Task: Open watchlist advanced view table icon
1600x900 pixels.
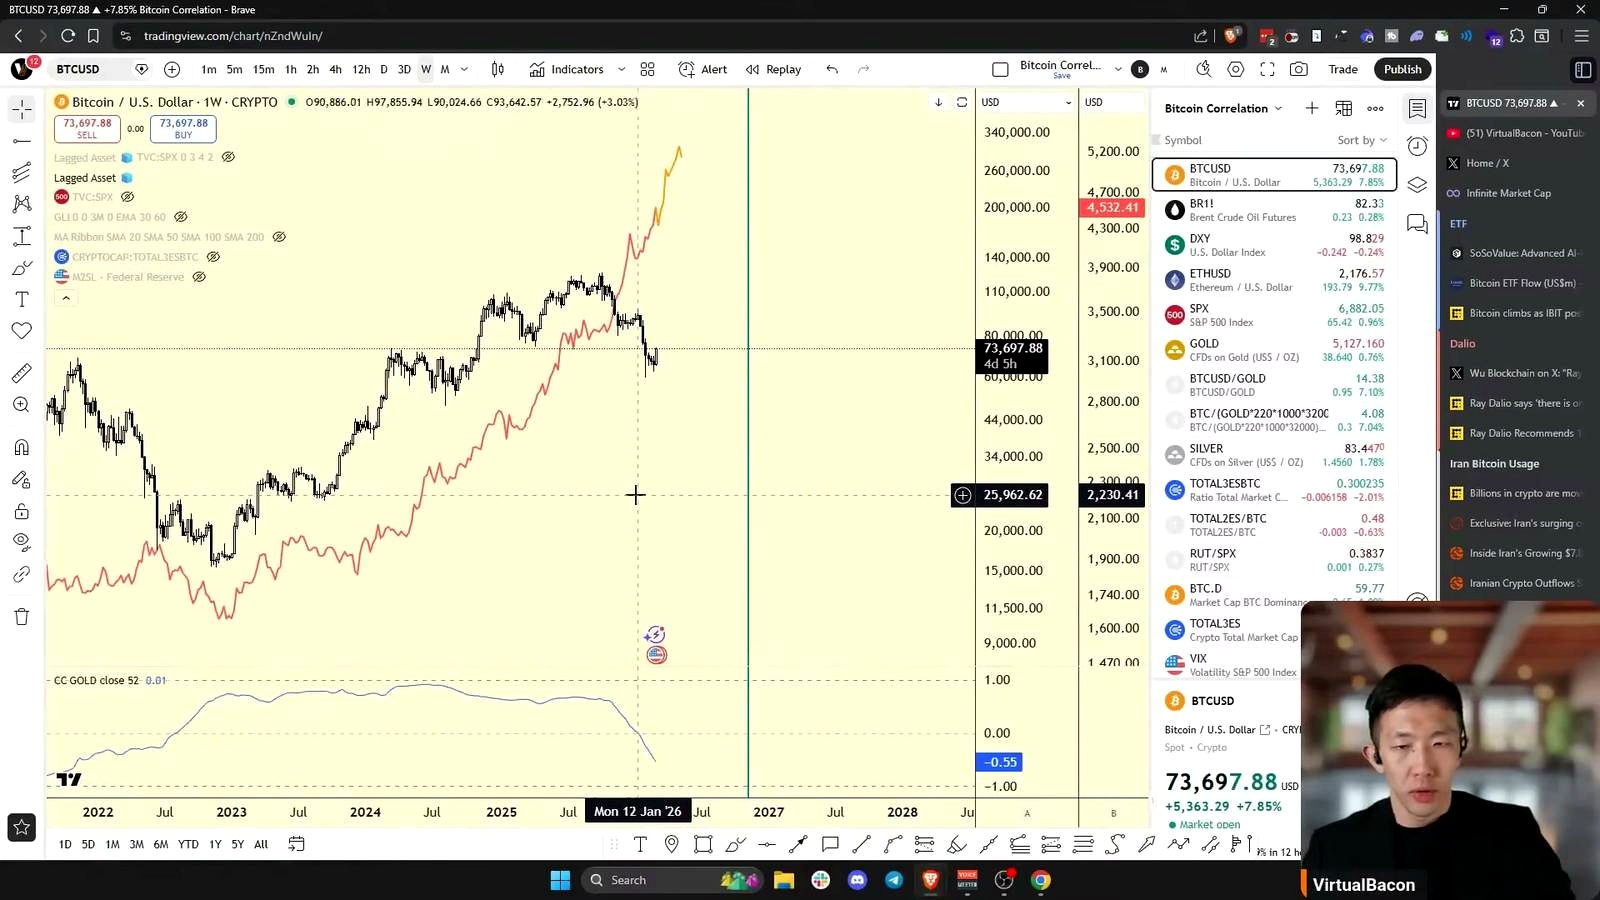Action: coord(1344,108)
